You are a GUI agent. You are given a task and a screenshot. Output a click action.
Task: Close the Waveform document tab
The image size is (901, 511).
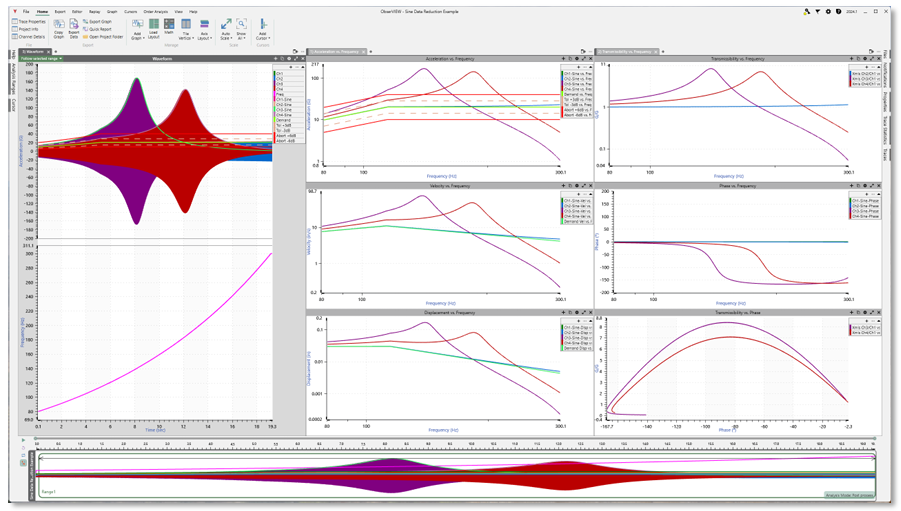[48, 52]
